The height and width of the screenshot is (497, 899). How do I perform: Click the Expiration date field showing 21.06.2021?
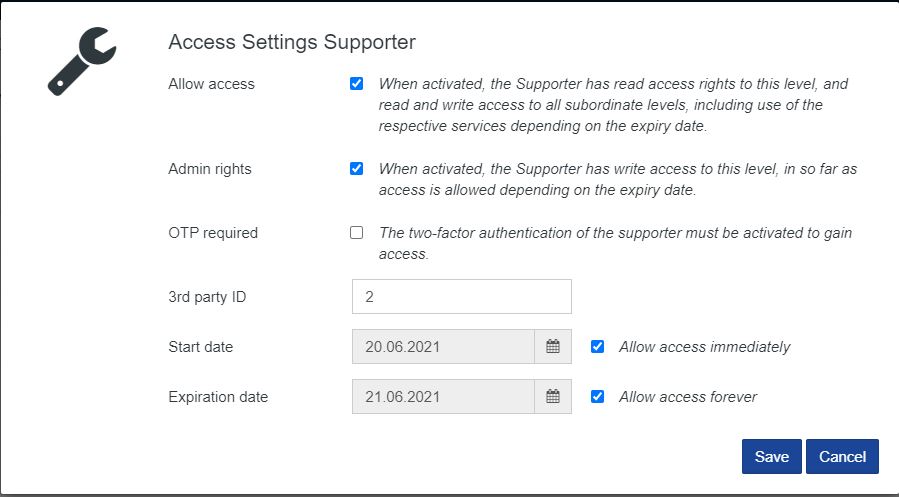click(x=443, y=396)
